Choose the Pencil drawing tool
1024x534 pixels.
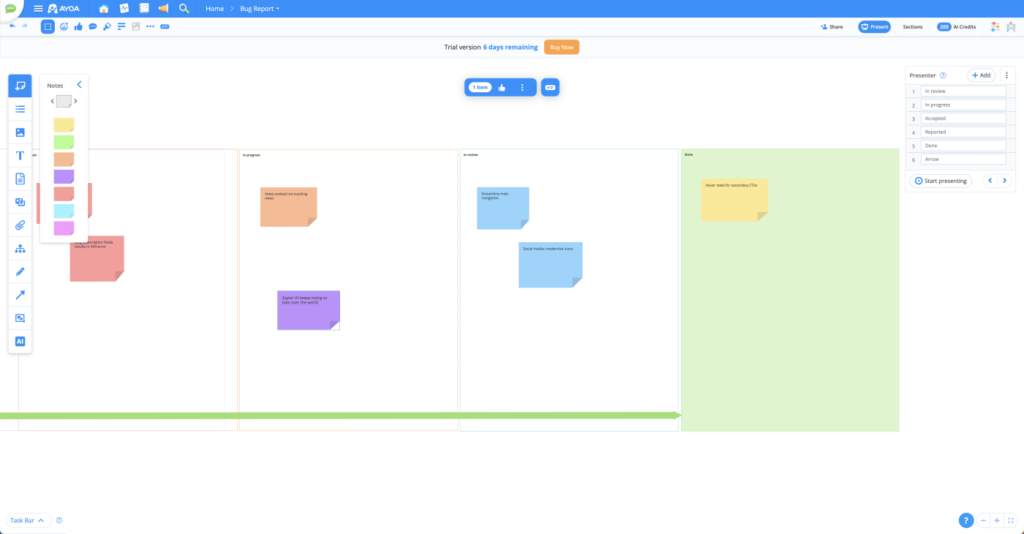(20, 272)
